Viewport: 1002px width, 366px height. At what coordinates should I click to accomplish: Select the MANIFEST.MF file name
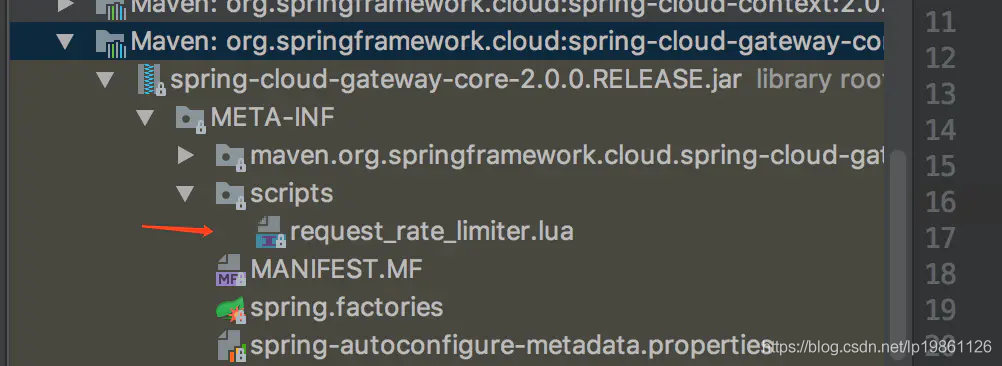click(337, 270)
